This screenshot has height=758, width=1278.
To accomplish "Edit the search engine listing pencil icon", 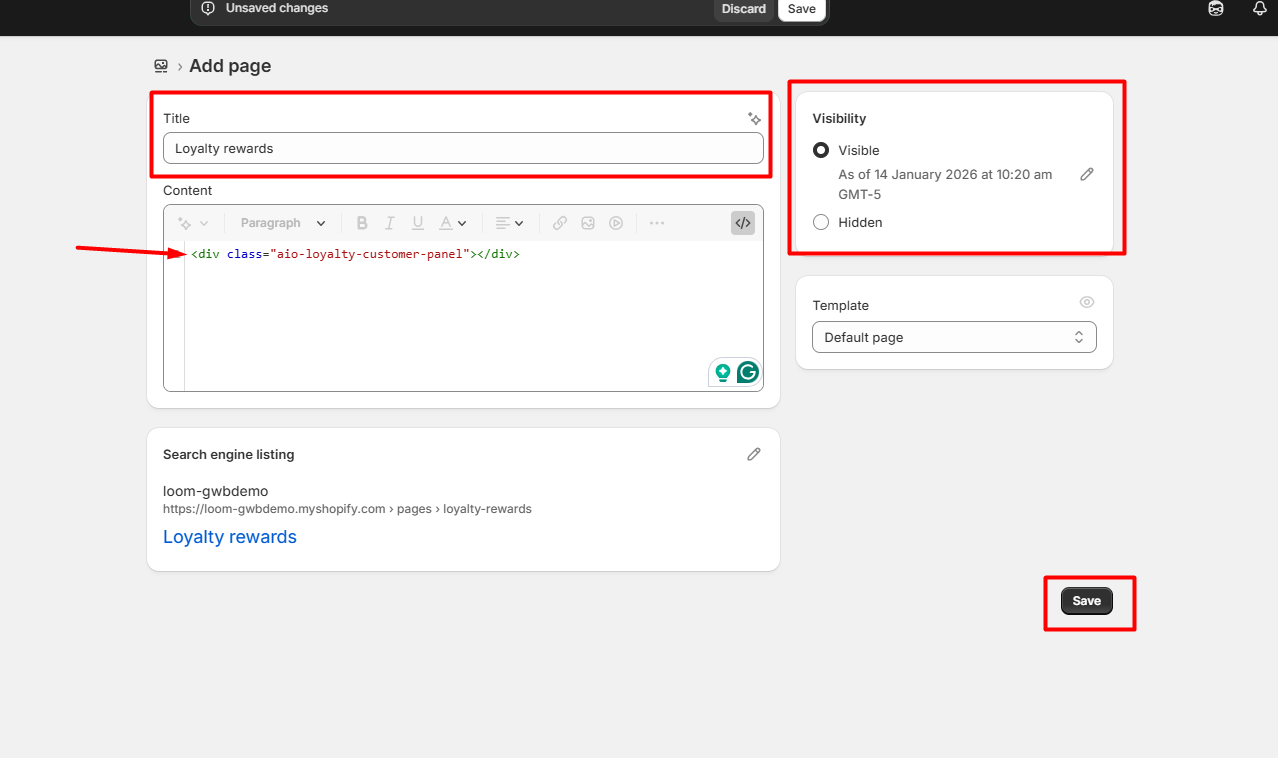I will pyautogui.click(x=754, y=454).
